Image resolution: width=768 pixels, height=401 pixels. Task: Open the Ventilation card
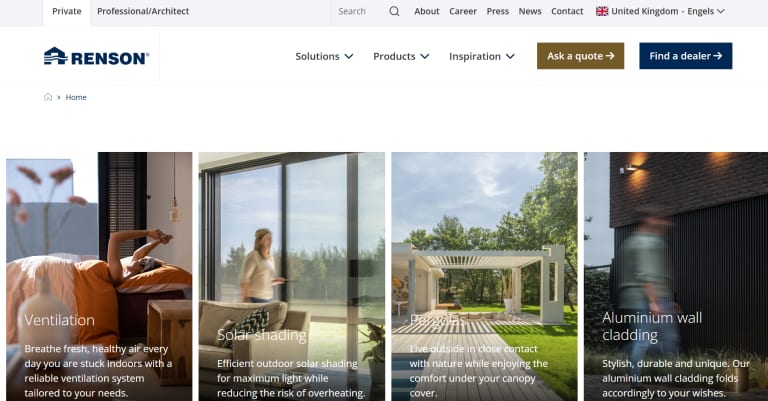pyautogui.click(x=99, y=277)
